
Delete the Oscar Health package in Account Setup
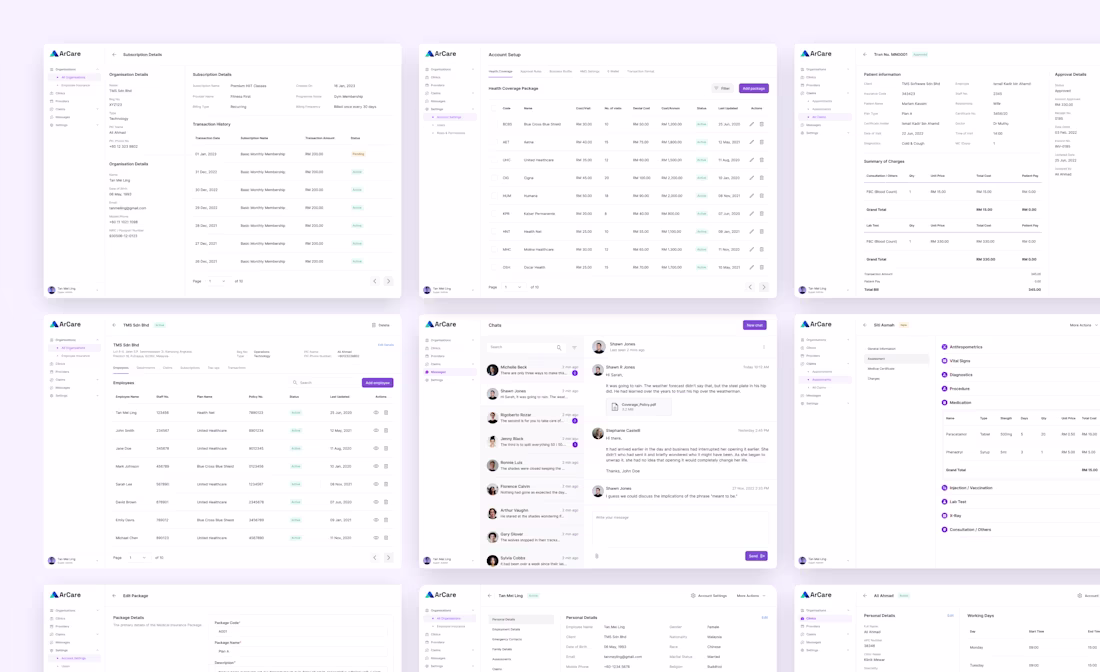click(761, 267)
